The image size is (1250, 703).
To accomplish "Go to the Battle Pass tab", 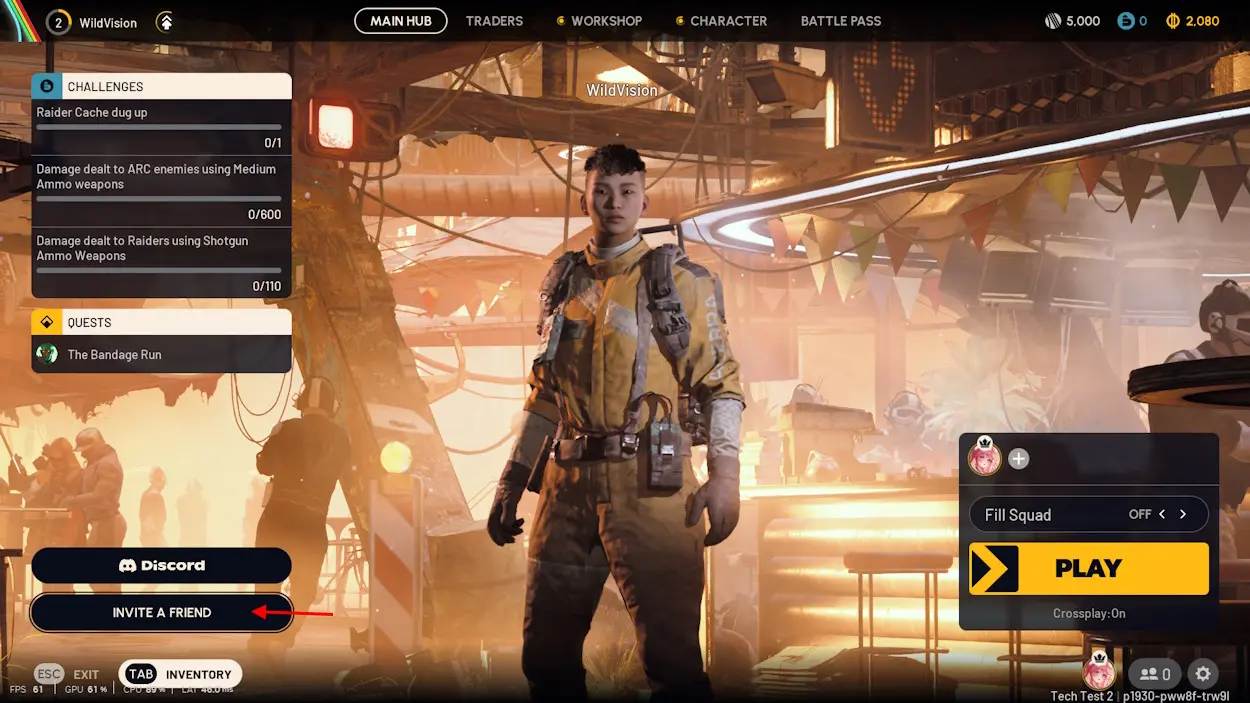I will click(840, 21).
